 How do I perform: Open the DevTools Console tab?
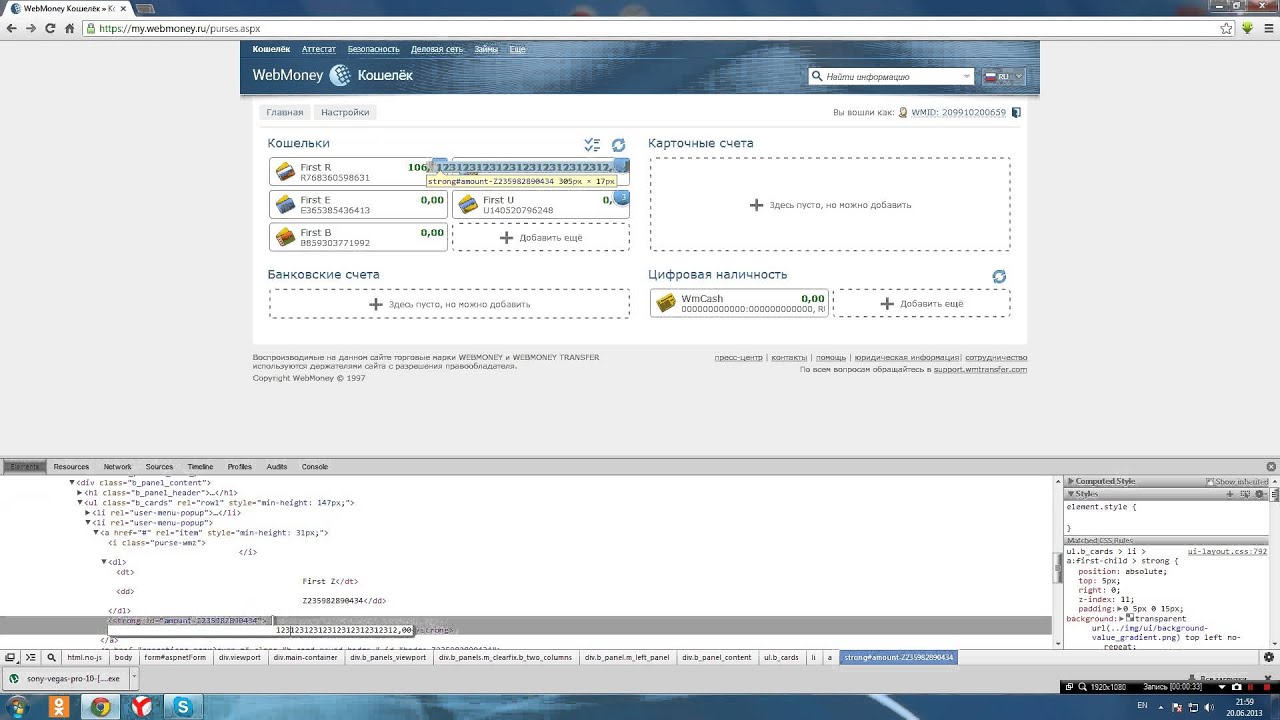pyautogui.click(x=315, y=467)
